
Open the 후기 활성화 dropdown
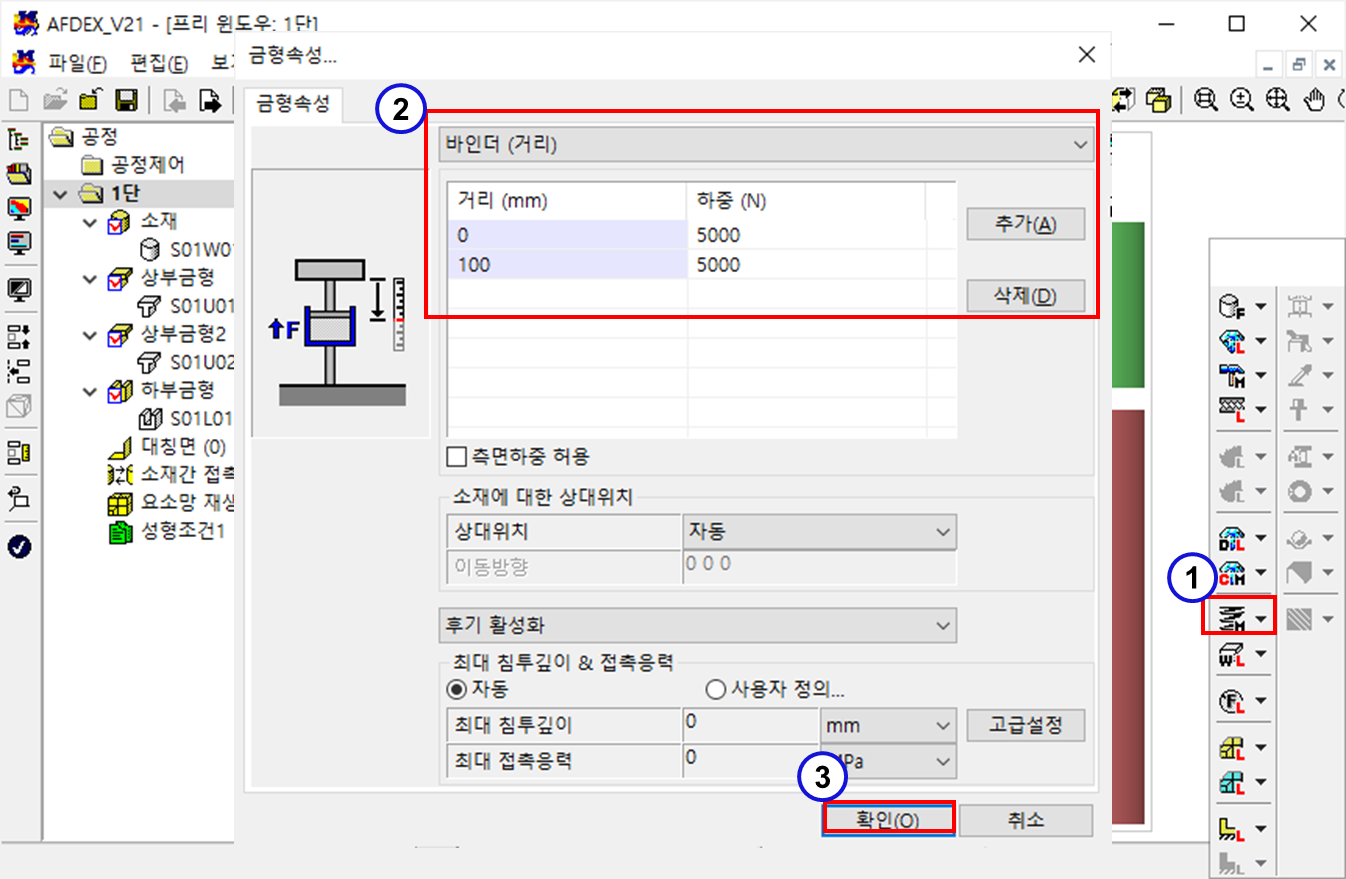pyautogui.click(x=697, y=625)
